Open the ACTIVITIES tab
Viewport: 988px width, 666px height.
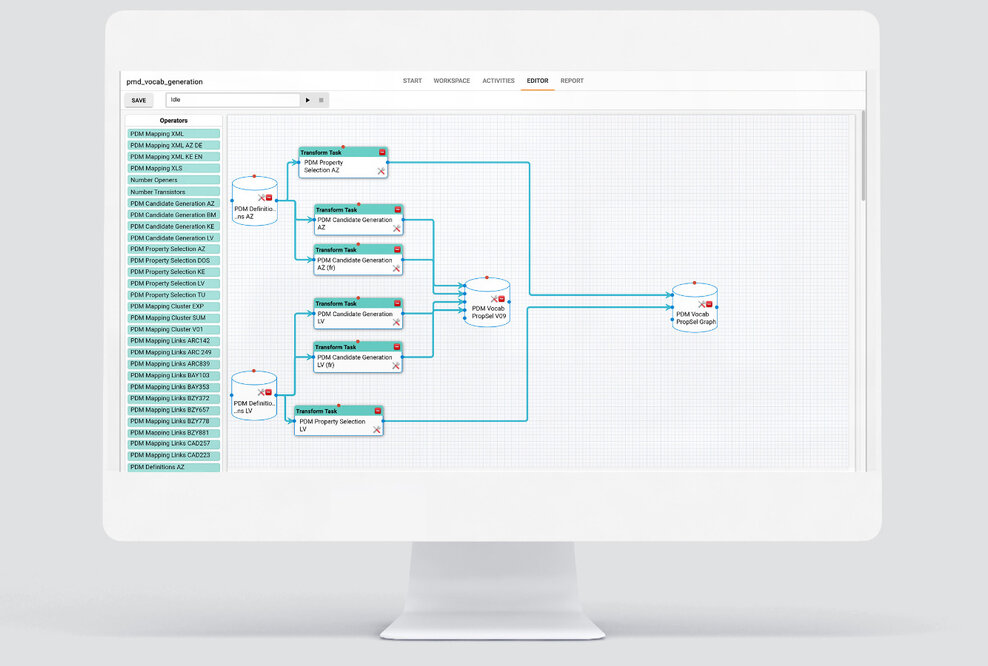coord(498,81)
